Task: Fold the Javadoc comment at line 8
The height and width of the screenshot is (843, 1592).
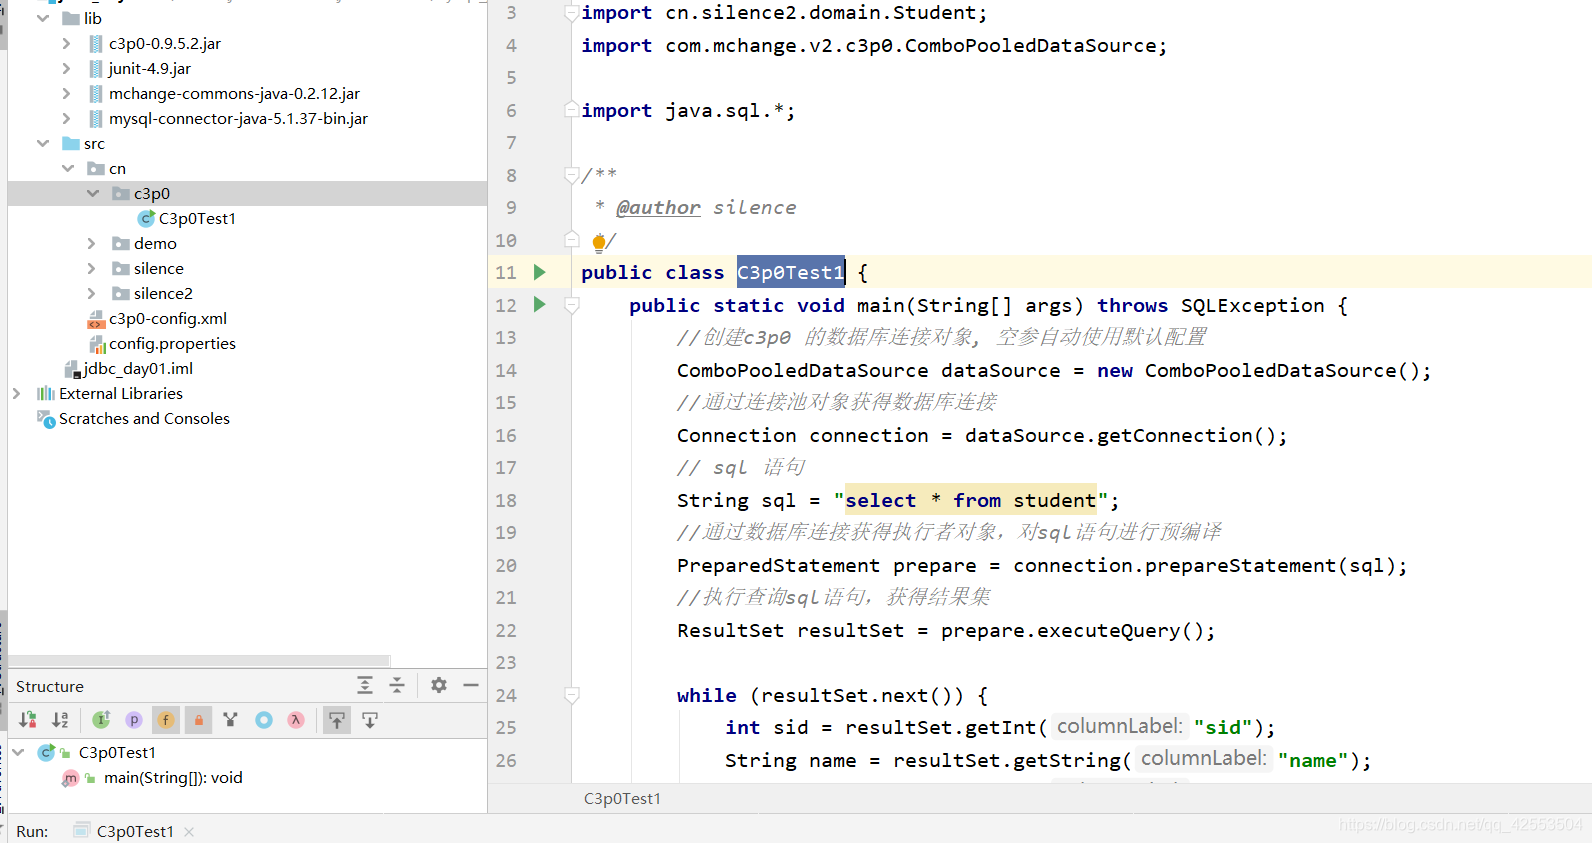Action: (x=572, y=176)
